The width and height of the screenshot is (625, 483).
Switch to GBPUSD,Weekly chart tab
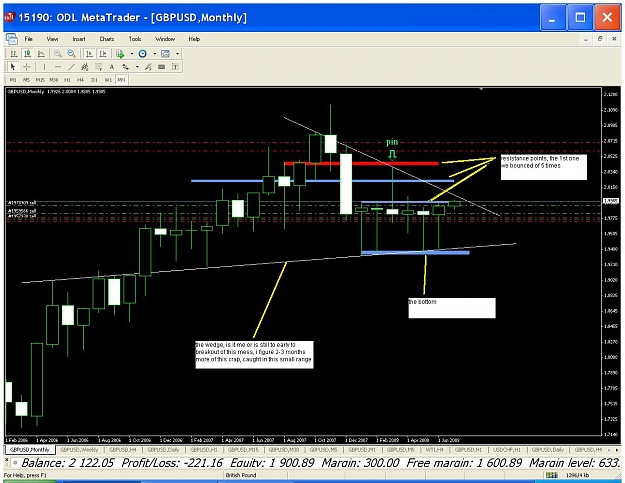pos(79,450)
